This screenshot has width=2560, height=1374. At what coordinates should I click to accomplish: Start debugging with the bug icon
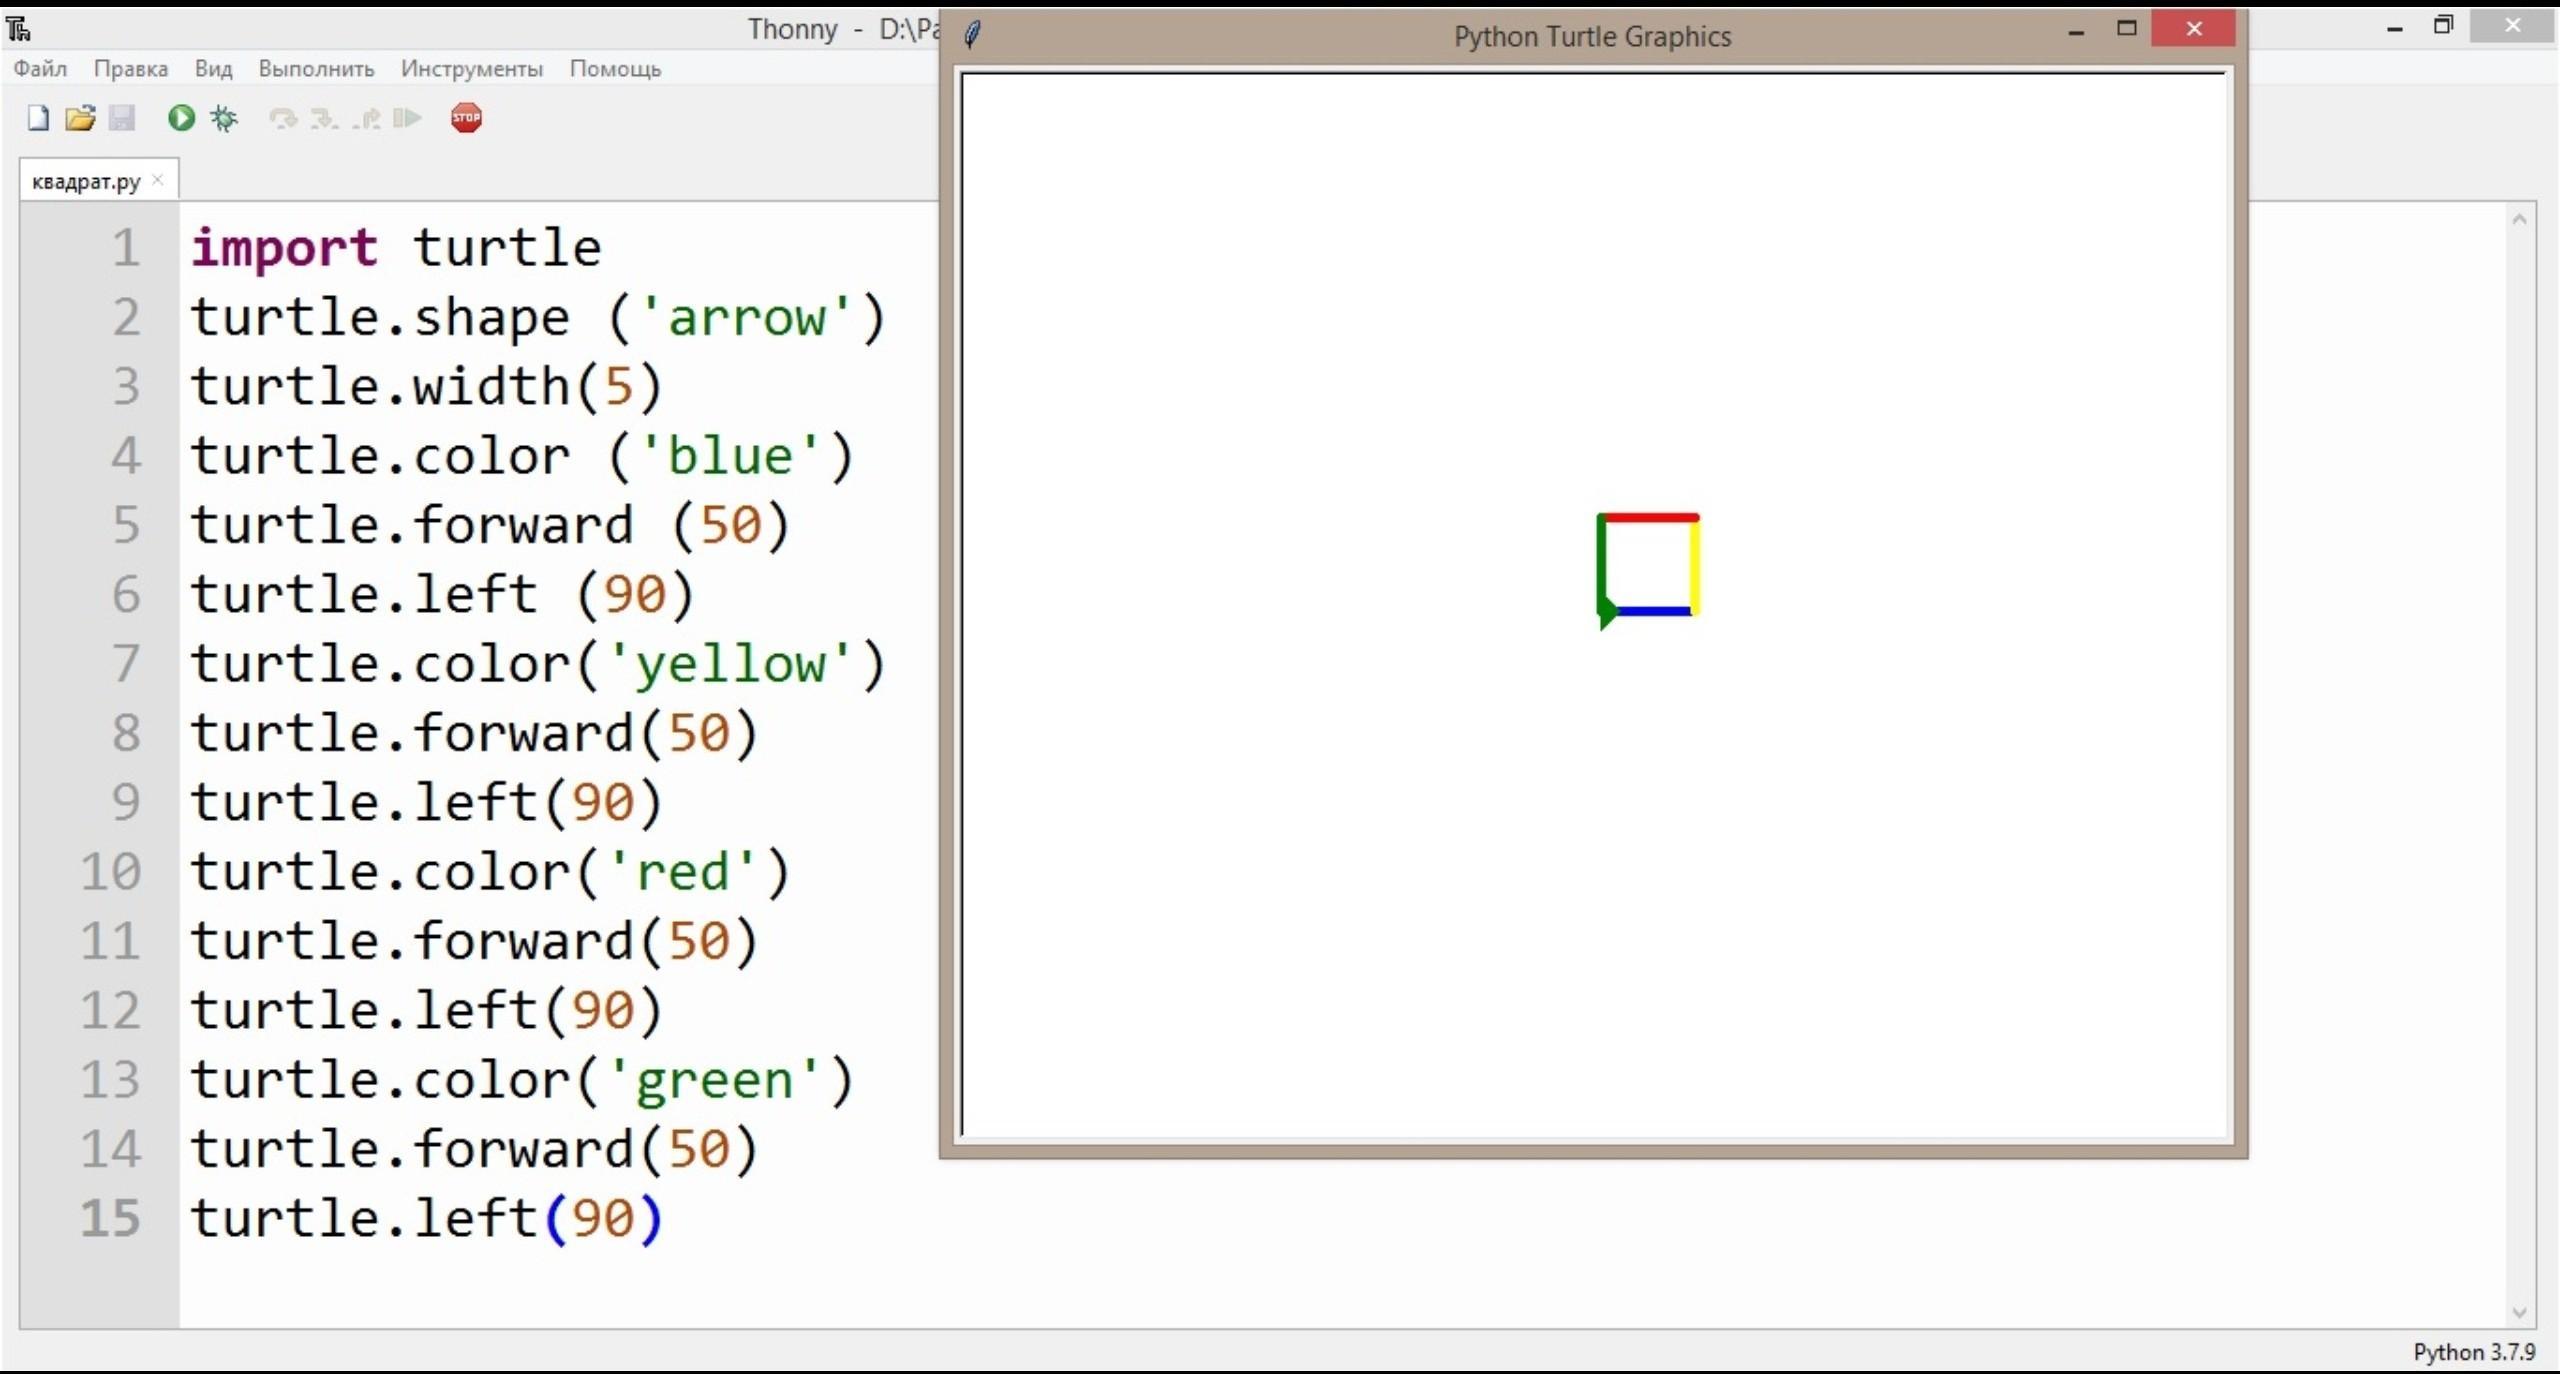(x=224, y=119)
